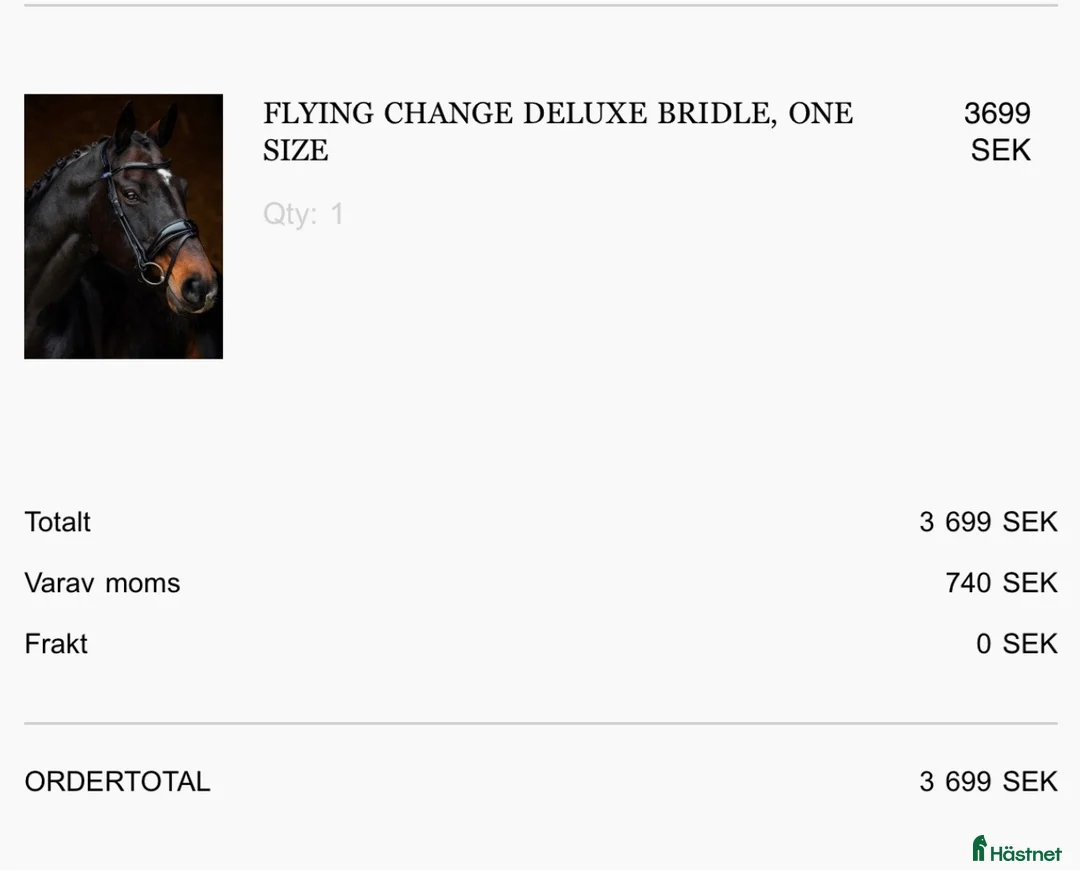Click the Qty: 1 quantity text

click(x=303, y=214)
